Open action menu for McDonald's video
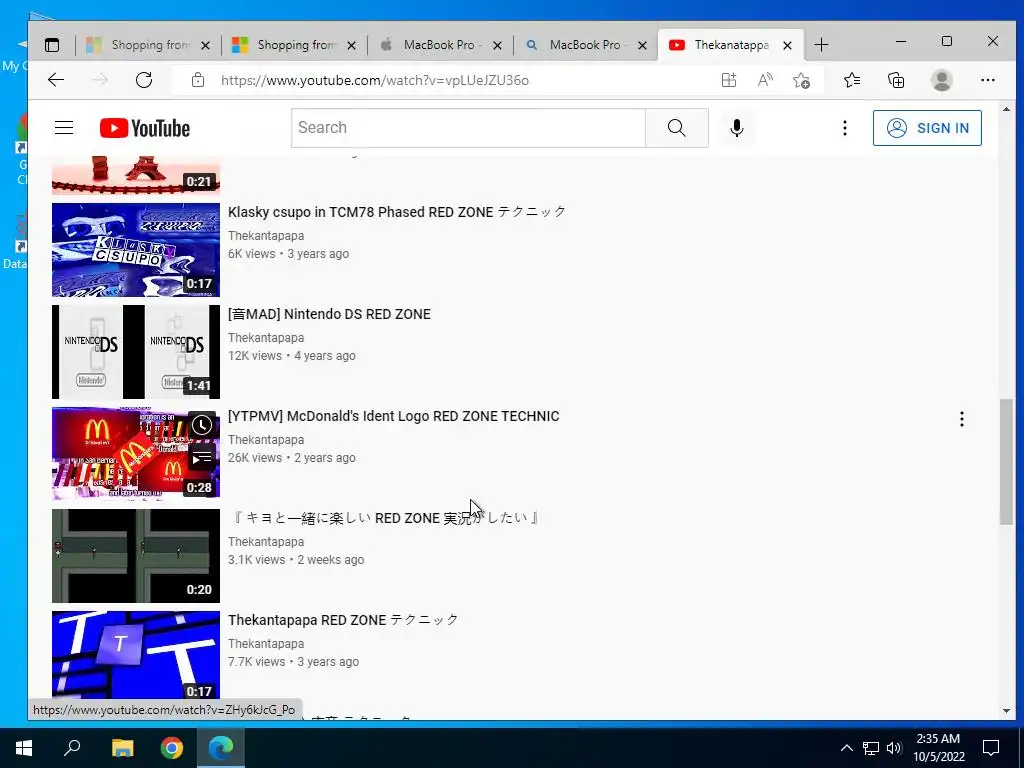The width and height of the screenshot is (1024, 768). pos(961,419)
